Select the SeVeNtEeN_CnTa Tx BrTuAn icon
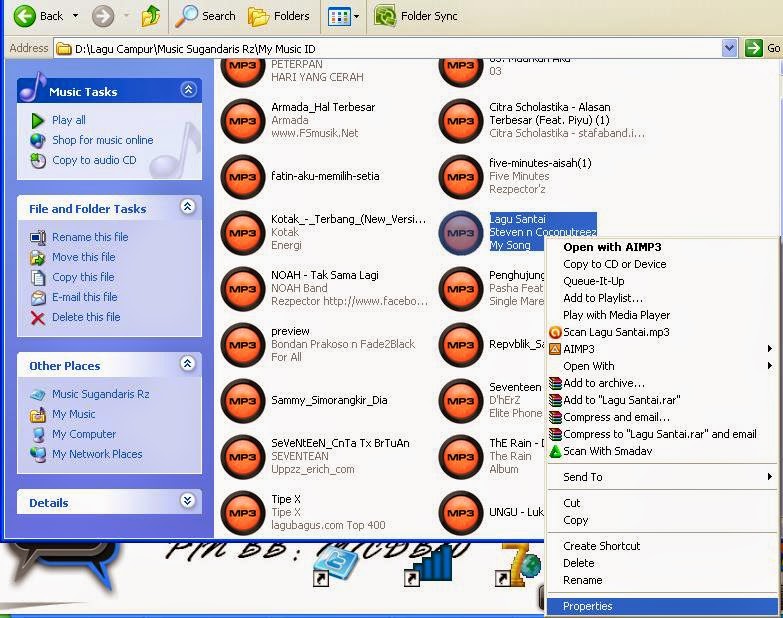The width and height of the screenshot is (783, 618). [243, 456]
